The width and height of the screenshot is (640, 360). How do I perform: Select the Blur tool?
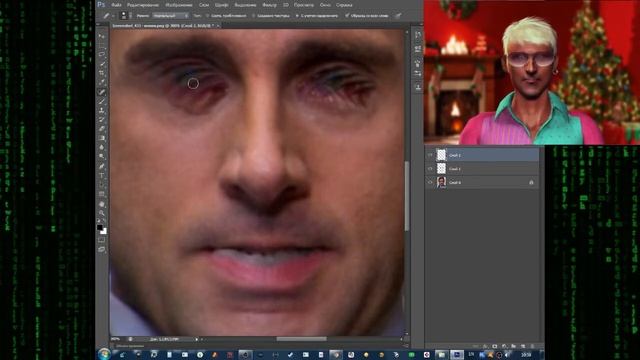click(x=102, y=147)
